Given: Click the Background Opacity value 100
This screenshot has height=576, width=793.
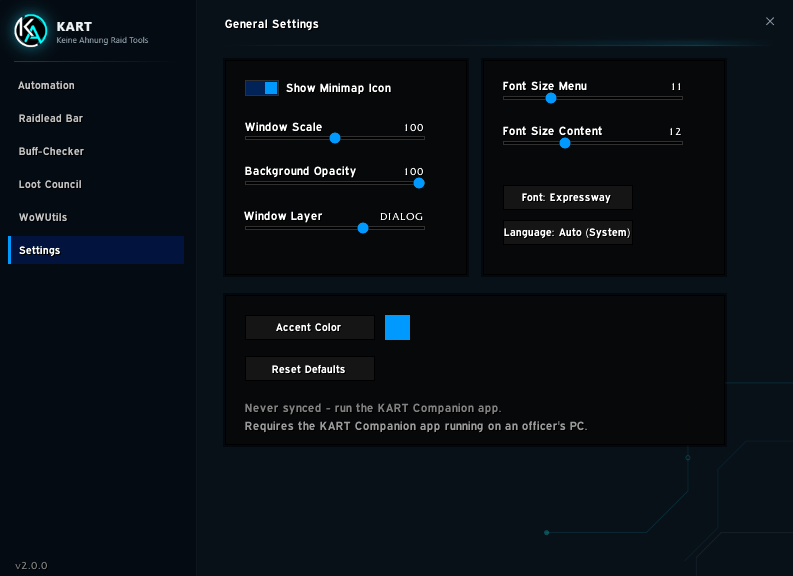Looking at the screenshot, I should [x=414, y=172].
